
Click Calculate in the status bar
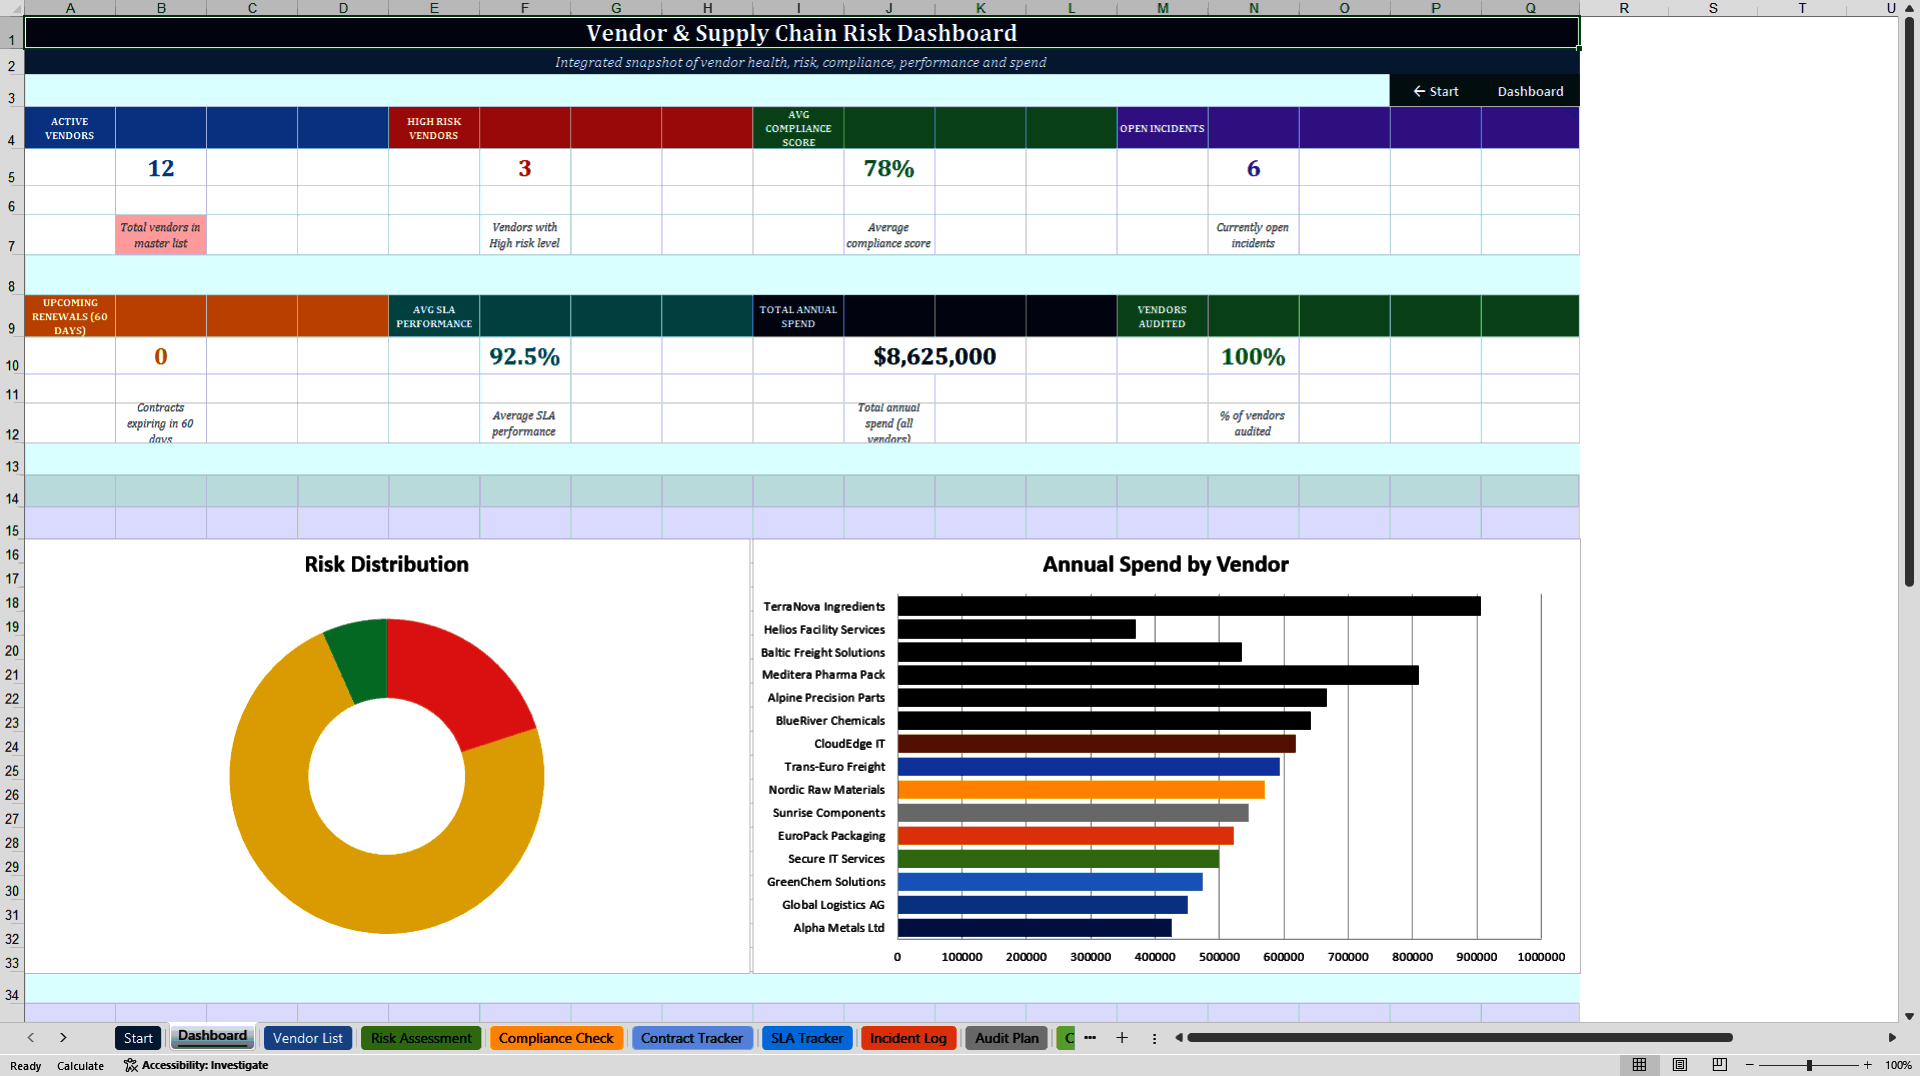click(x=80, y=1066)
